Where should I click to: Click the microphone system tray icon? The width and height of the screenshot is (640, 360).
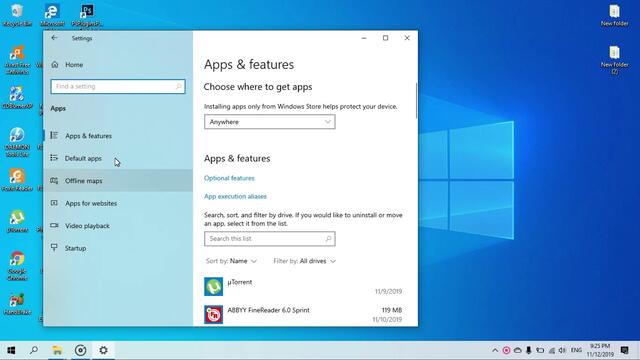[x=529, y=350]
